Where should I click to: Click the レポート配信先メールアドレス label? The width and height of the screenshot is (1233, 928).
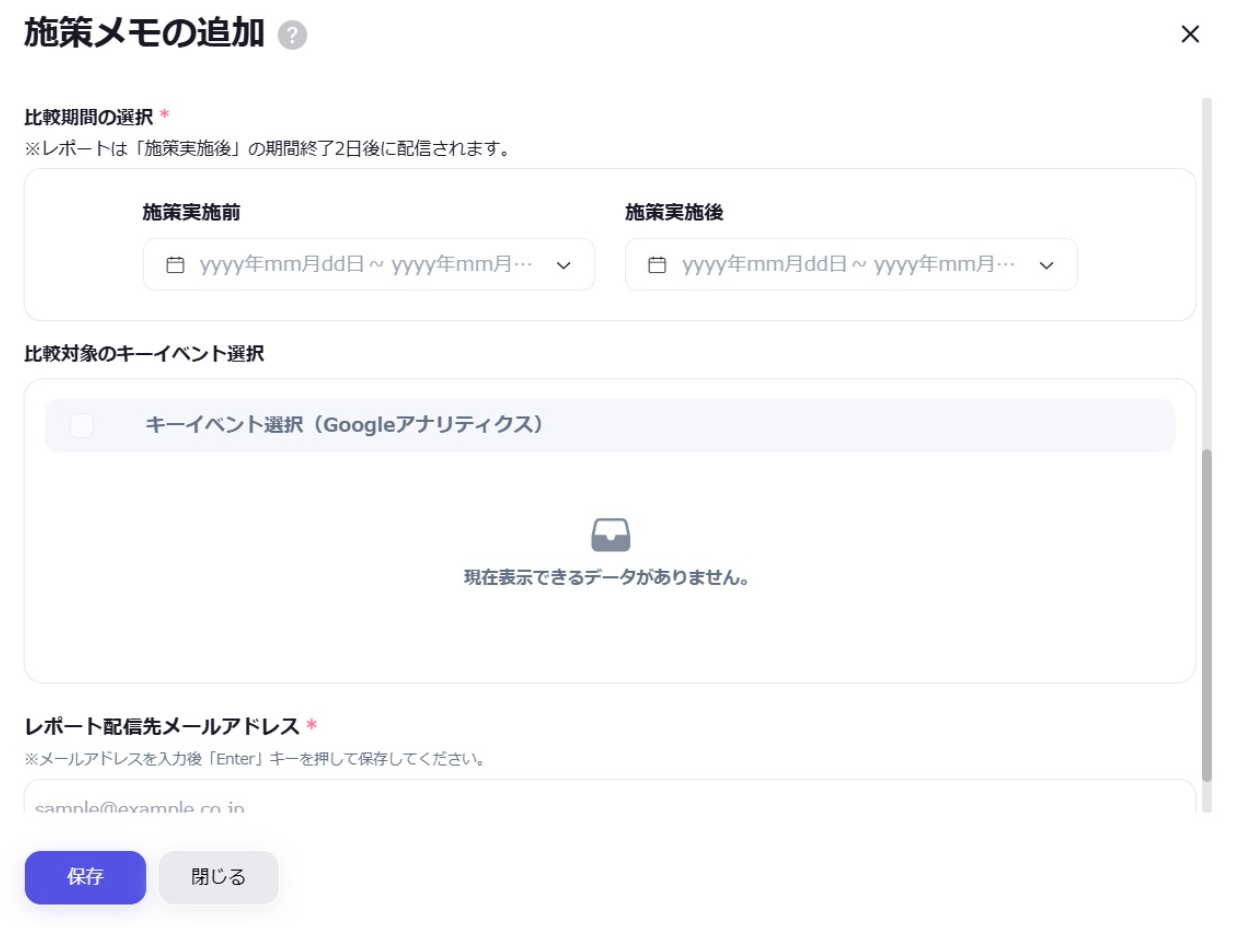coord(161,726)
